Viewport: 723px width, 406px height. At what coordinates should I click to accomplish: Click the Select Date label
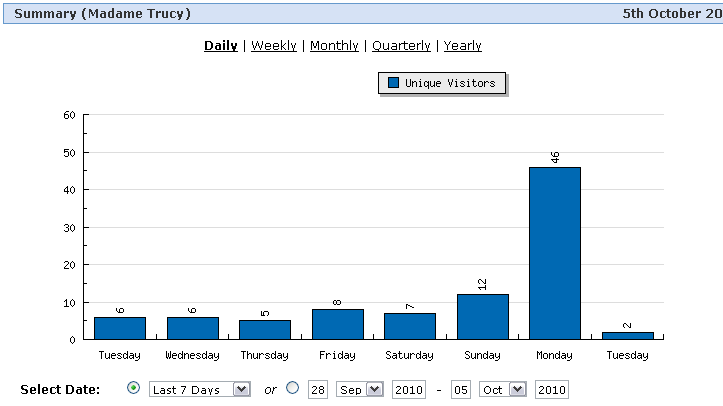pos(60,390)
